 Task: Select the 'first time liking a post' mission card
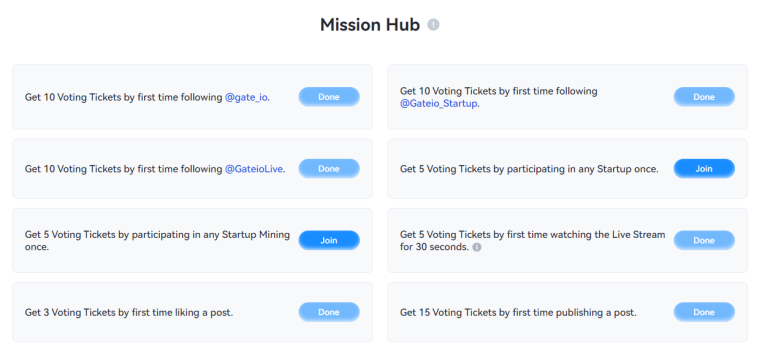tap(192, 312)
